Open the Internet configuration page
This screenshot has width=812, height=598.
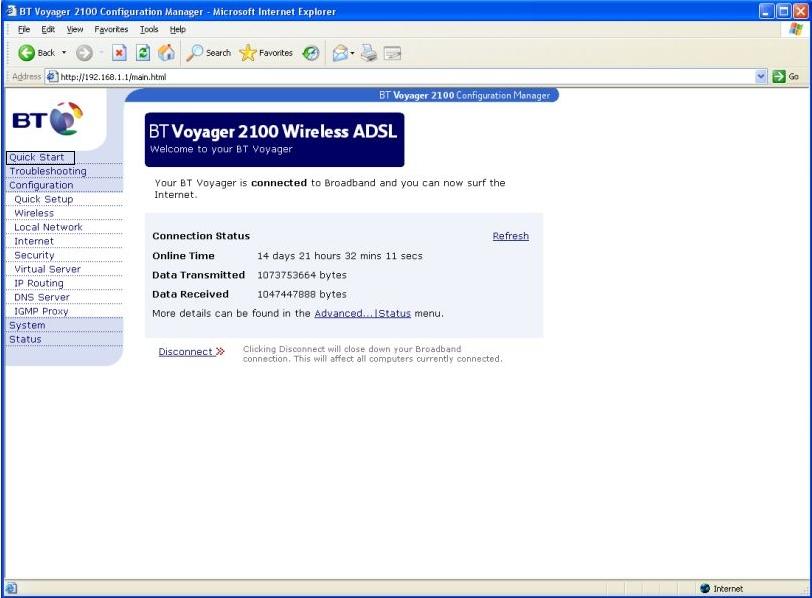[x=34, y=241]
